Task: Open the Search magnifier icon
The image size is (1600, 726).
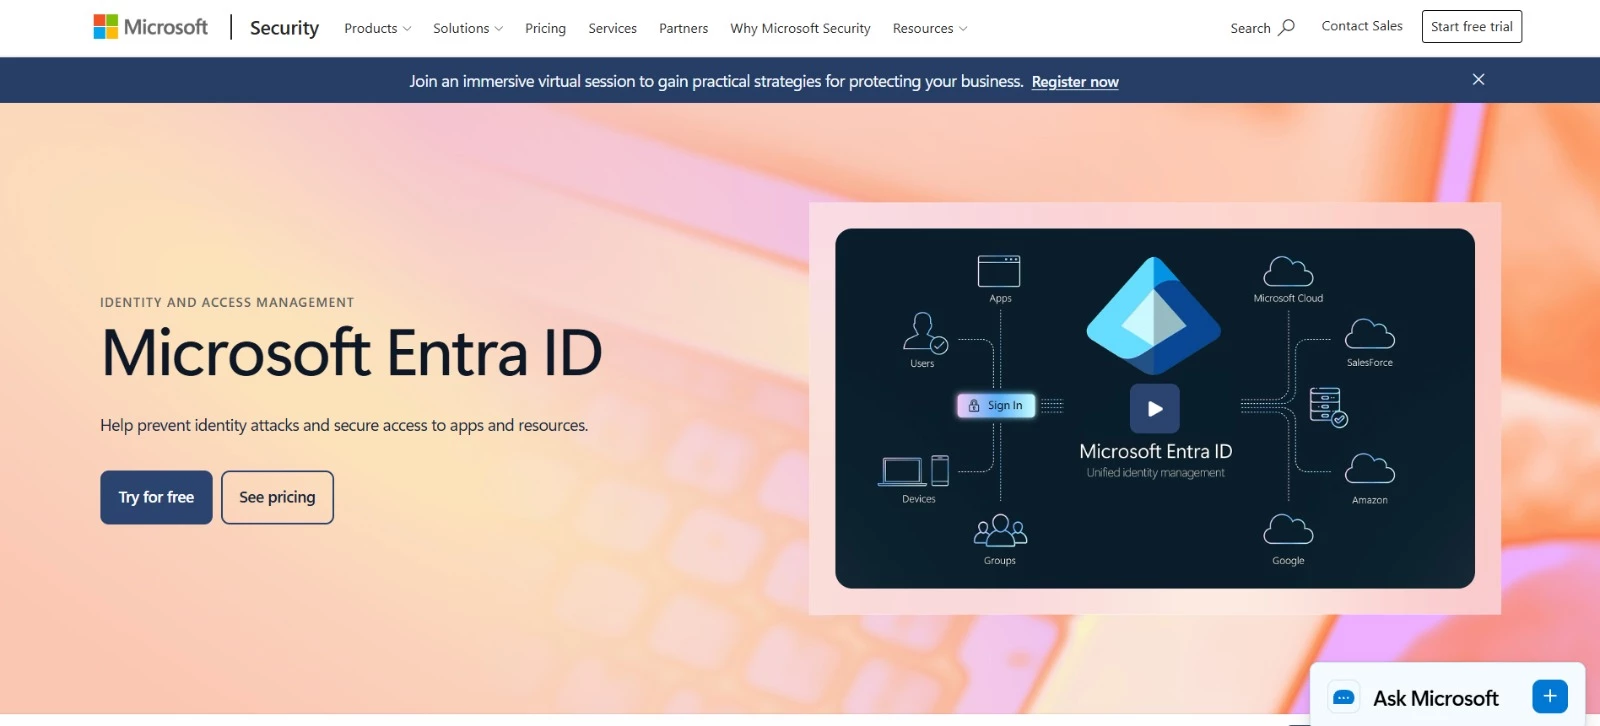Action: (x=1287, y=27)
